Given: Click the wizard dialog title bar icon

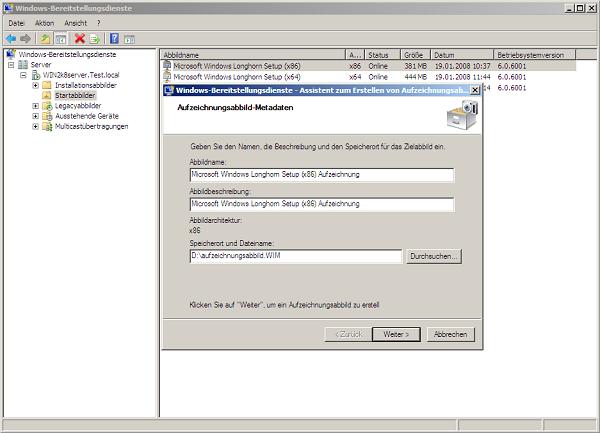Looking at the screenshot, I should pos(169,90).
